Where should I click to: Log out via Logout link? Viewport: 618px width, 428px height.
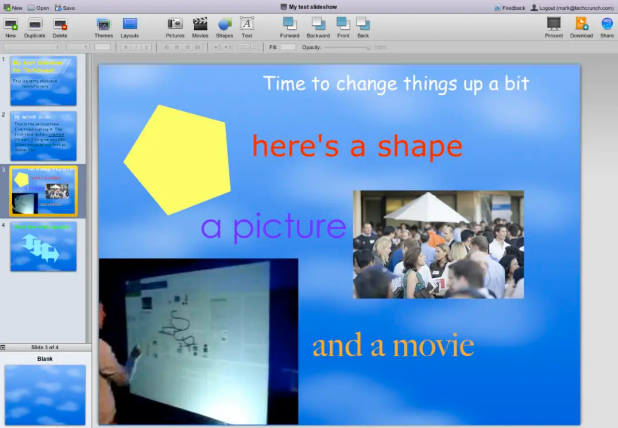572,7
